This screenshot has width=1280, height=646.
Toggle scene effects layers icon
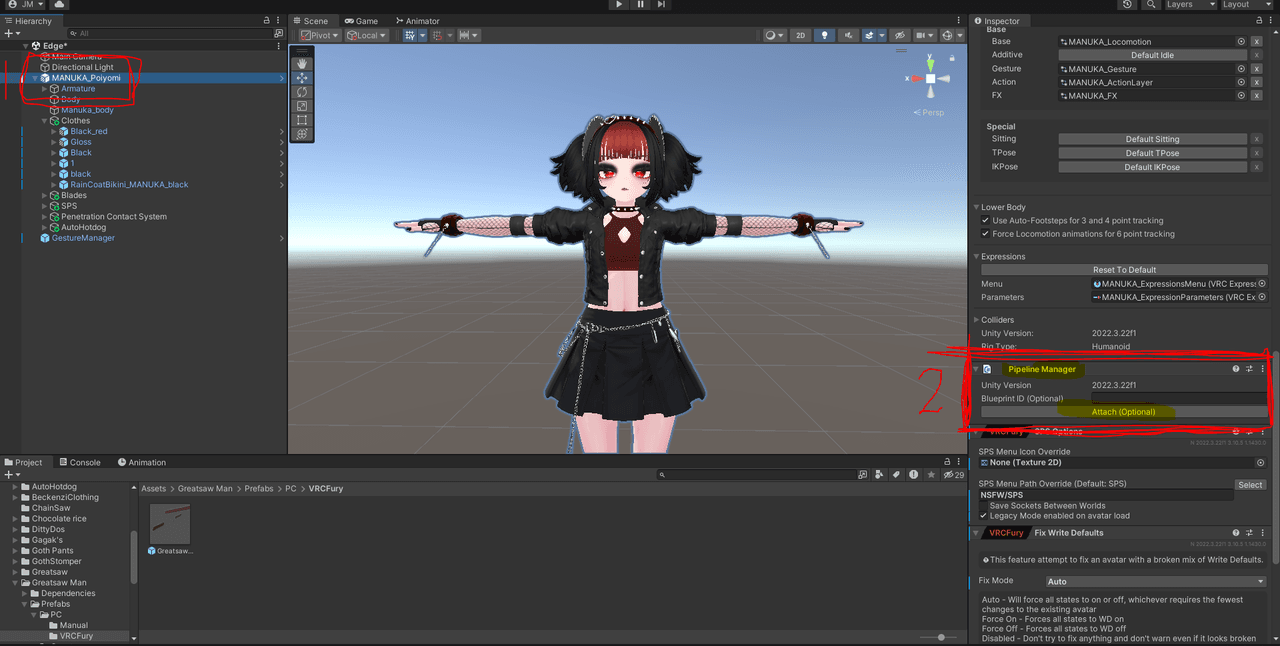(871, 35)
